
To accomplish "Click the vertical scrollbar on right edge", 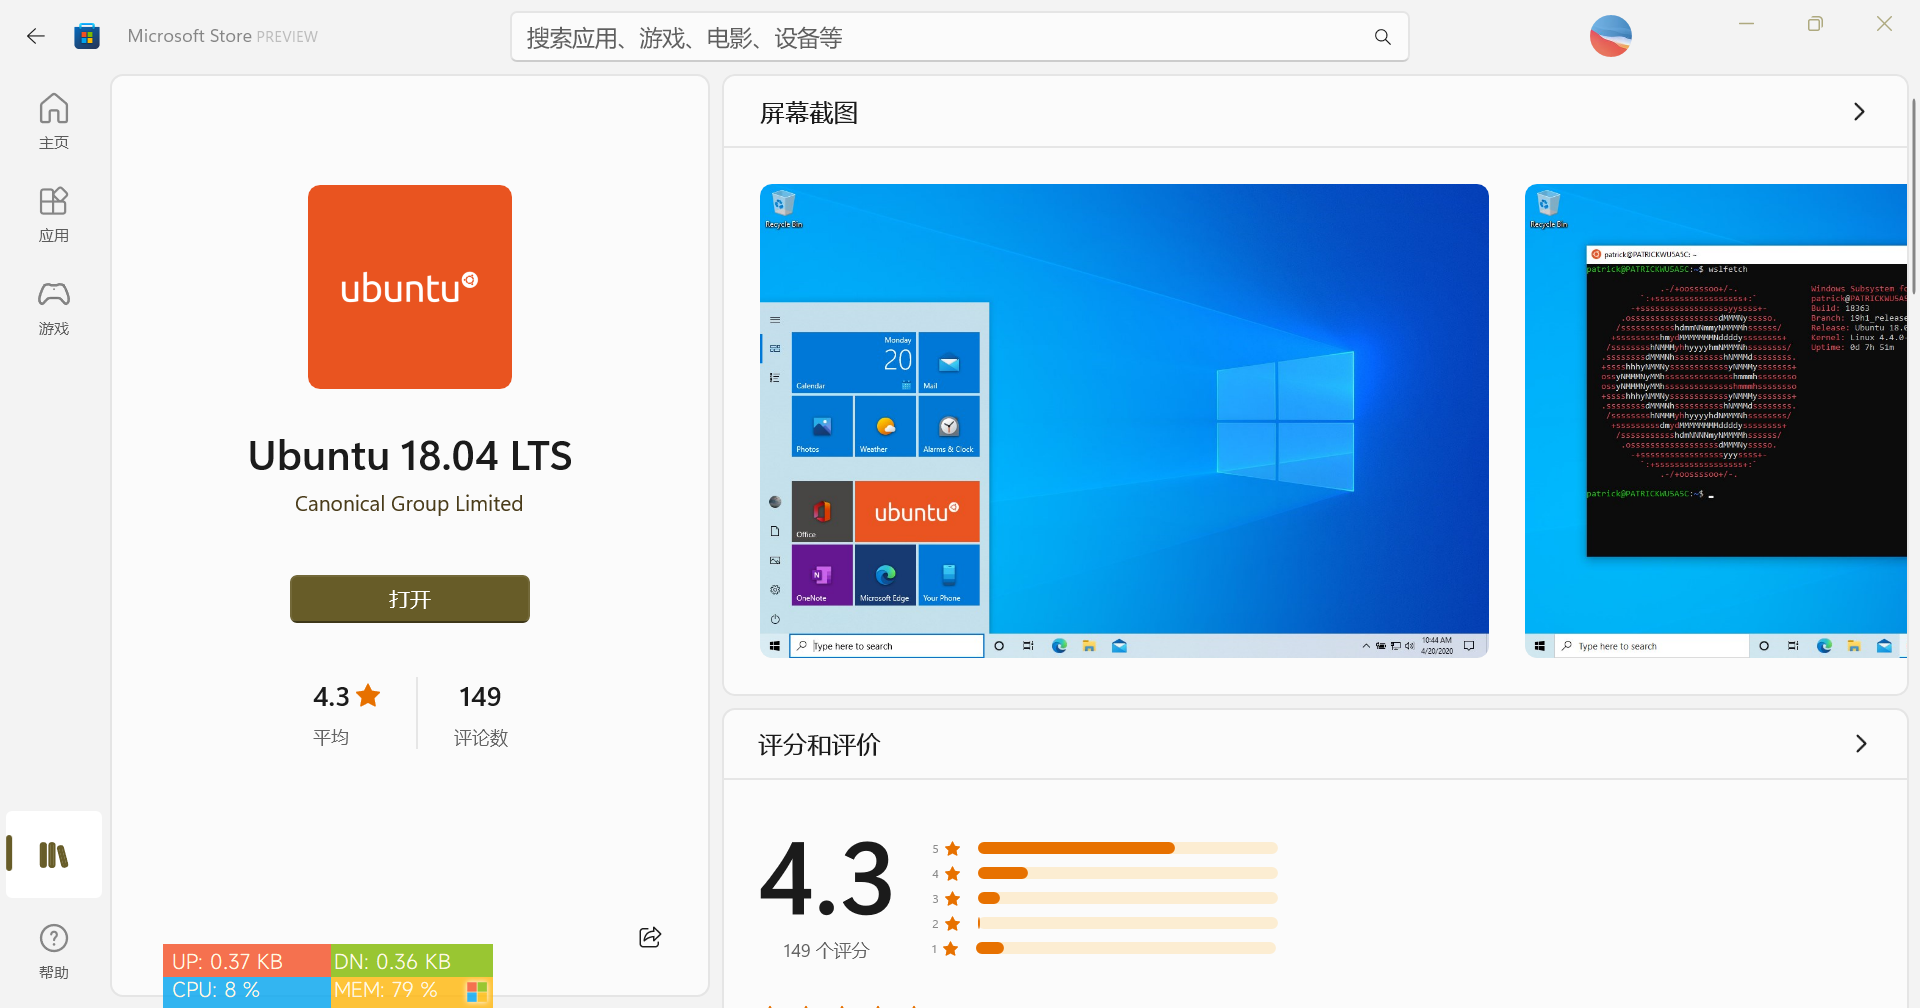I will [x=1914, y=195].
